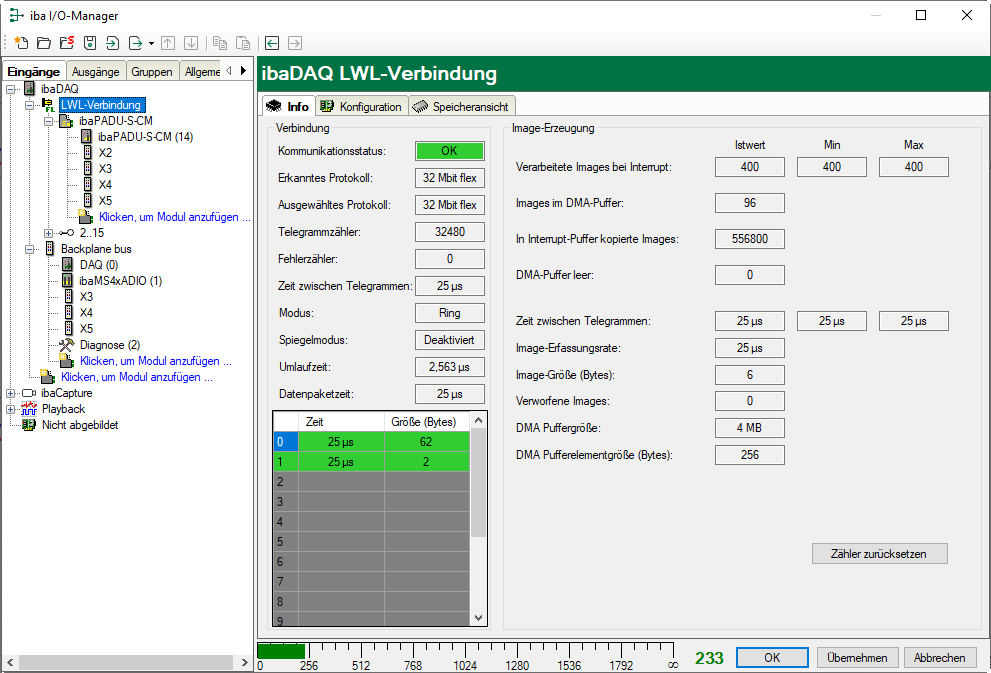The height and width of the screenshot is (673, 991).
Task: Select the Diagnose (2) tools icon
Action: [x=67, y=345]
